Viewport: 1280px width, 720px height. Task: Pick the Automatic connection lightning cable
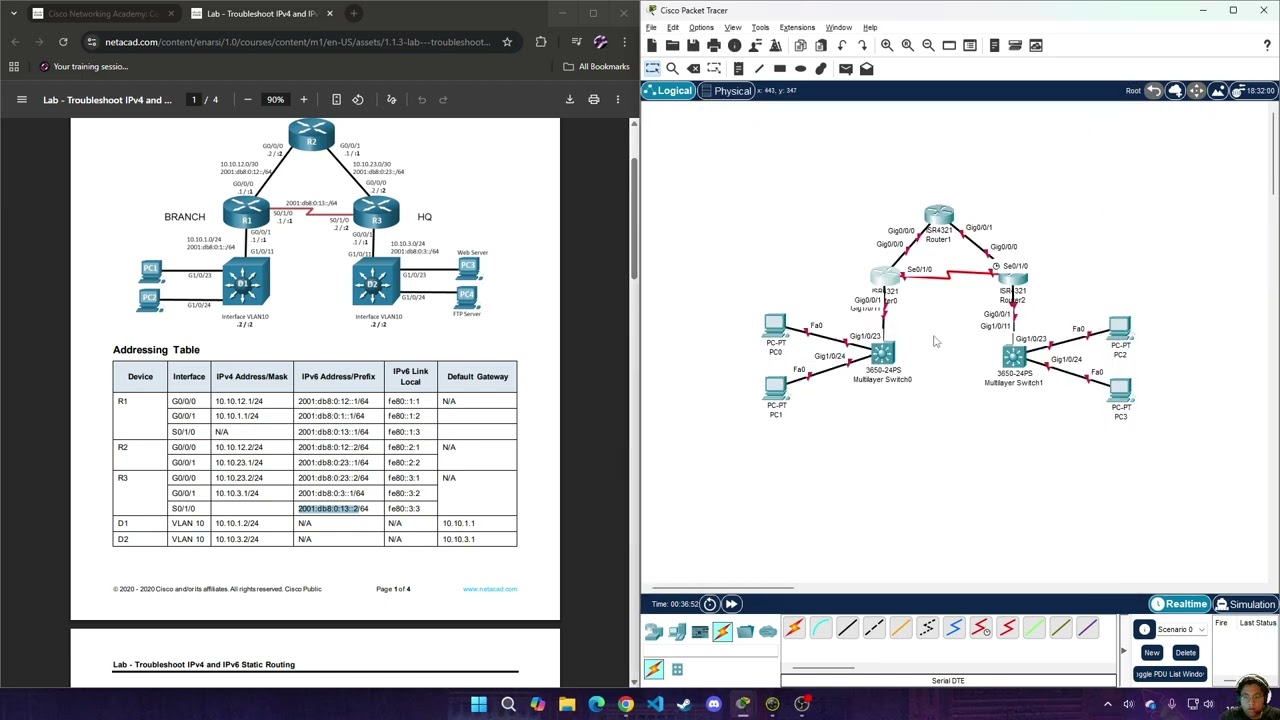click(x=794, y=628)
